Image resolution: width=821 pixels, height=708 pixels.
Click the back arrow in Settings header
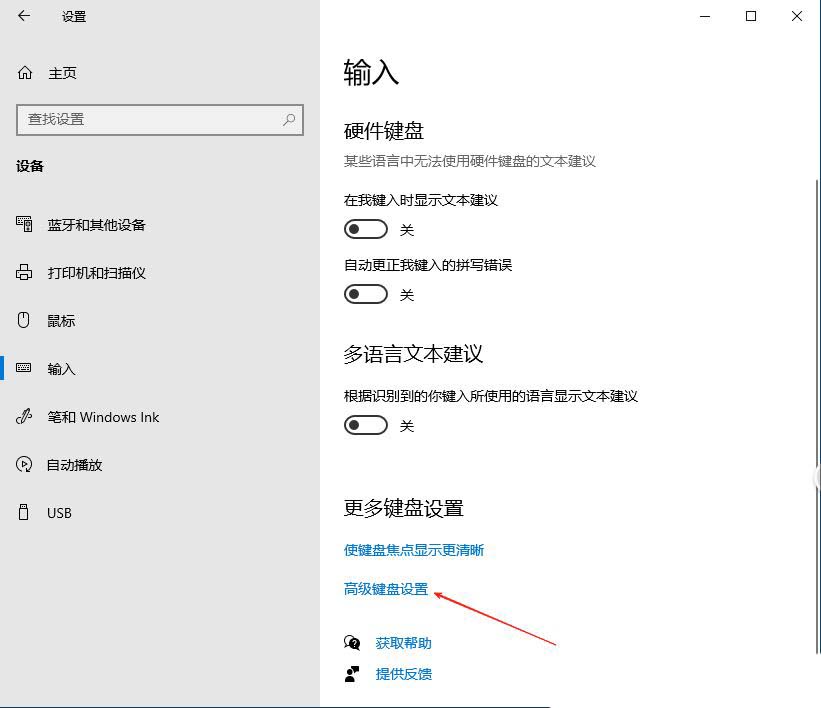24,16
